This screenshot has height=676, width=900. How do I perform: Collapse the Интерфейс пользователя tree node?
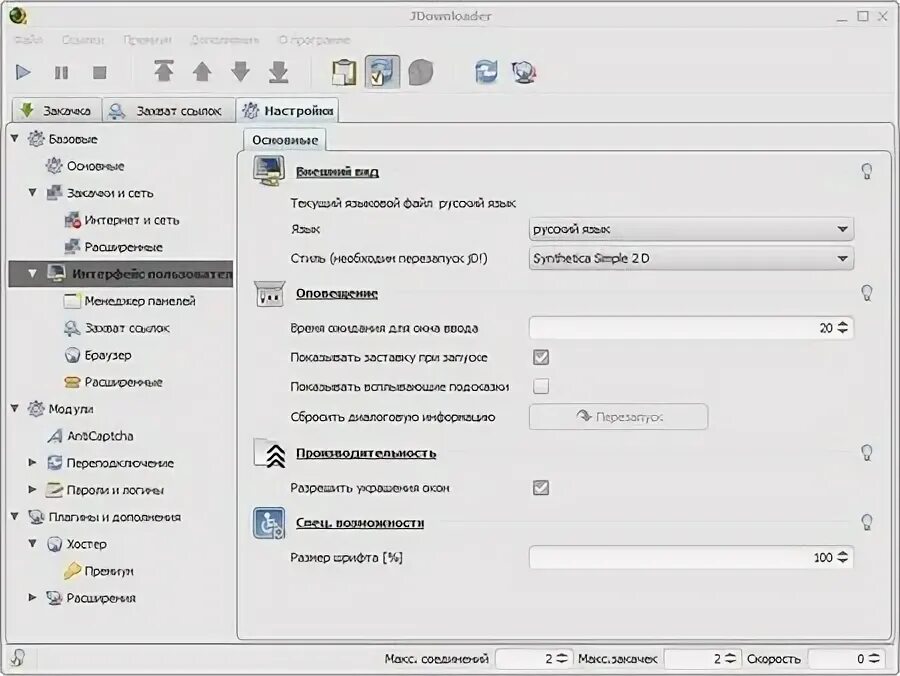33,273
